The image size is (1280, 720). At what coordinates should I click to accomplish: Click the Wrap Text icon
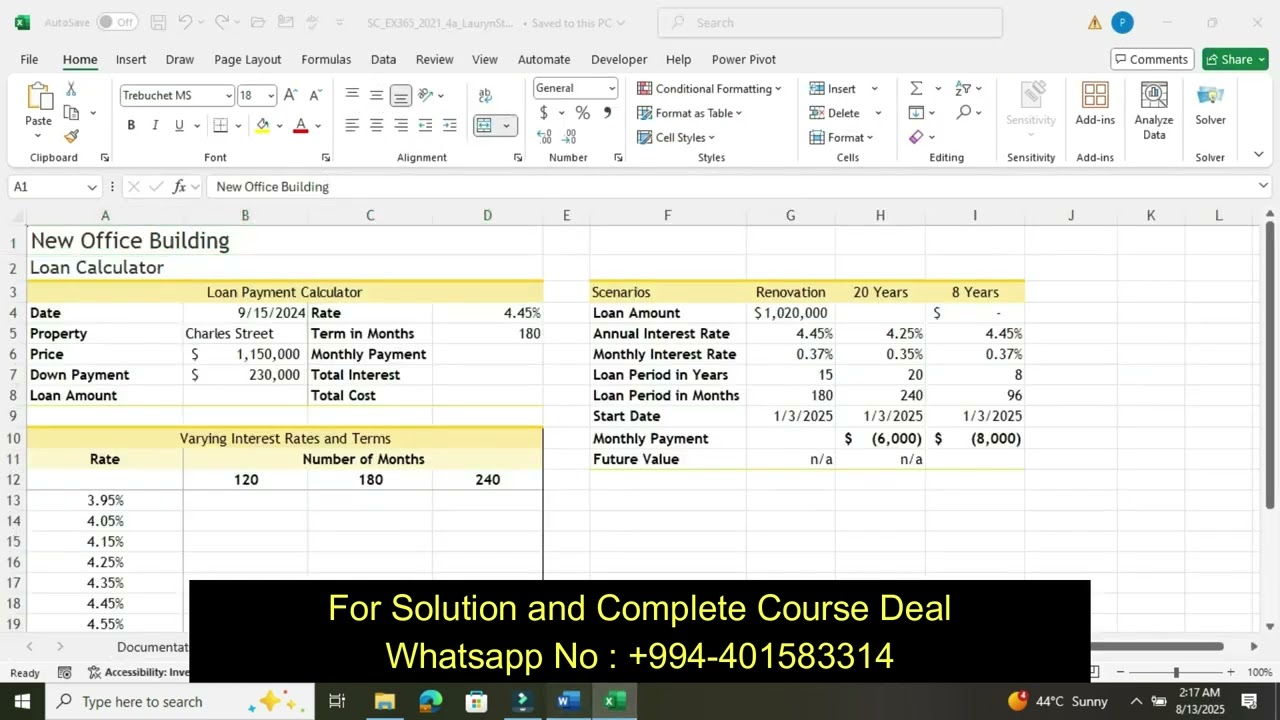coord(485,95)
